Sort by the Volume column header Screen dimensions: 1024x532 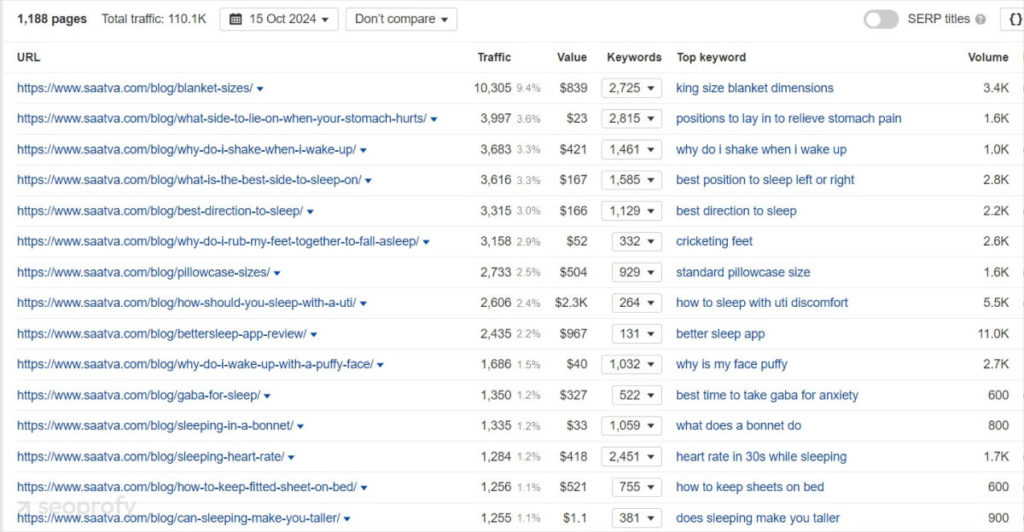point(987,57)
